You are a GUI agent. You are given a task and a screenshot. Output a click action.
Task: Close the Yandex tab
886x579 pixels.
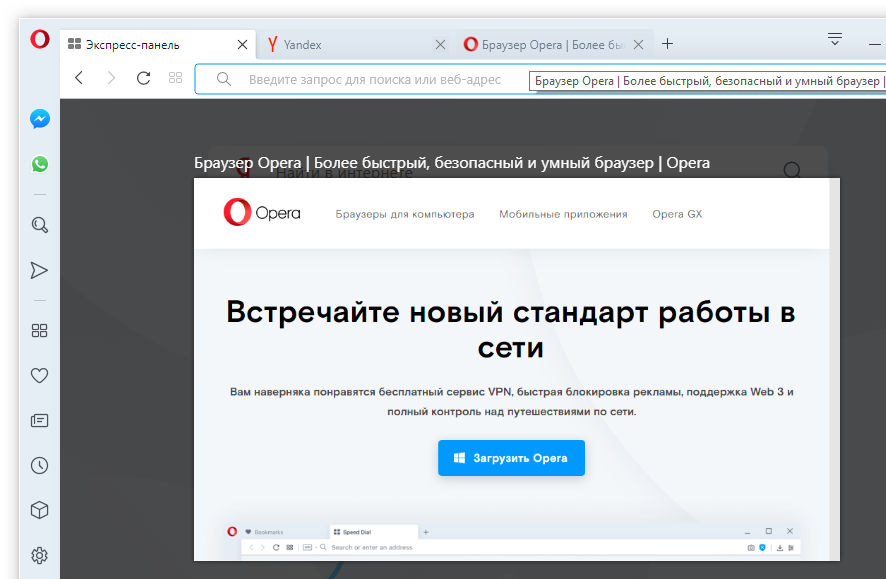[x=440, y=45]
